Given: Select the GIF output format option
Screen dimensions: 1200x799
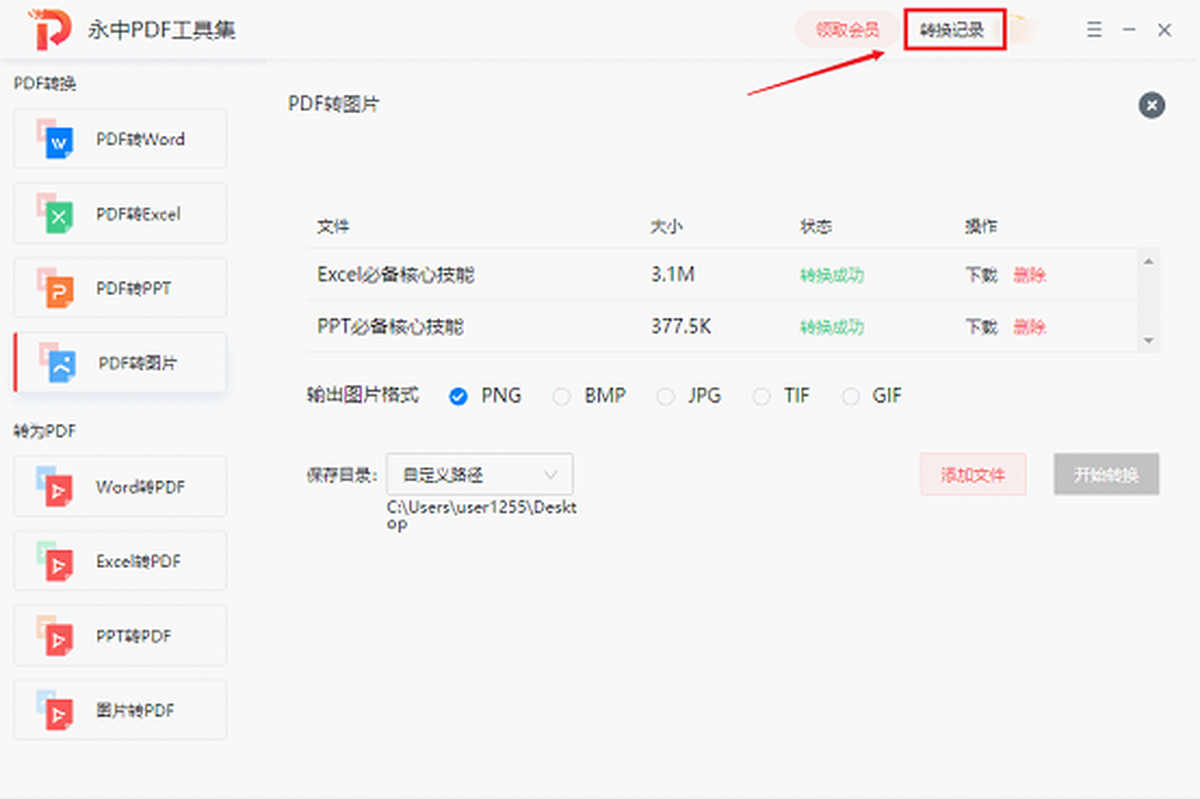Looking at the screenshot, I should coord(851,396).
